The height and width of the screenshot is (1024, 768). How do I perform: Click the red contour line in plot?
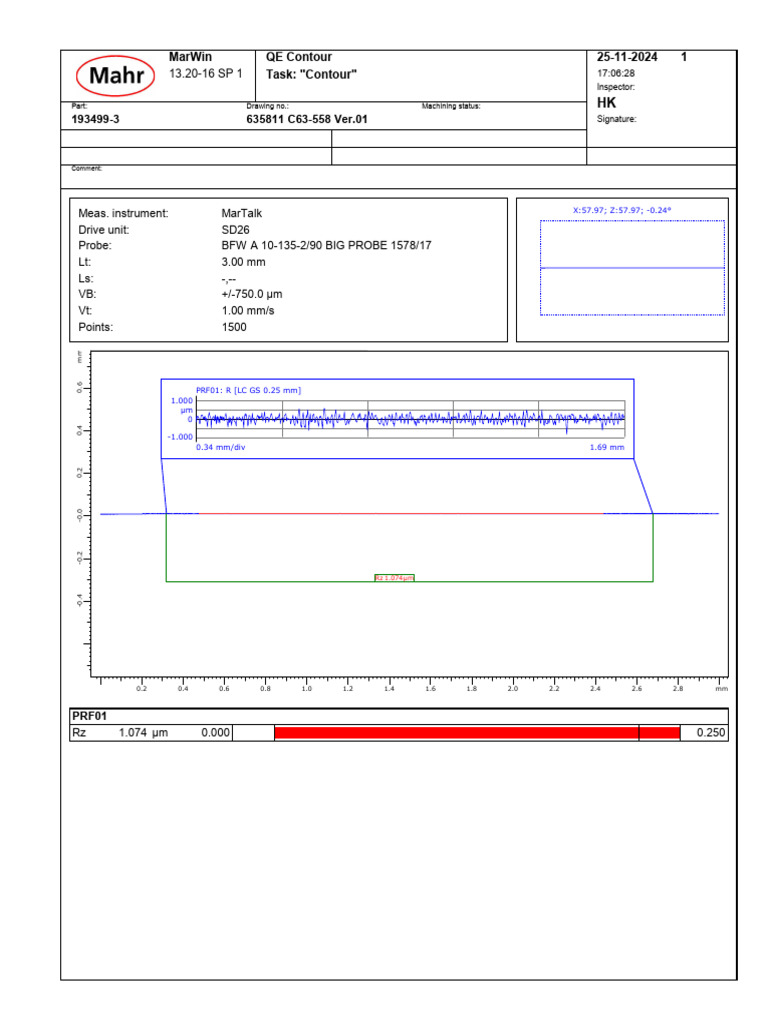point(400,514)
